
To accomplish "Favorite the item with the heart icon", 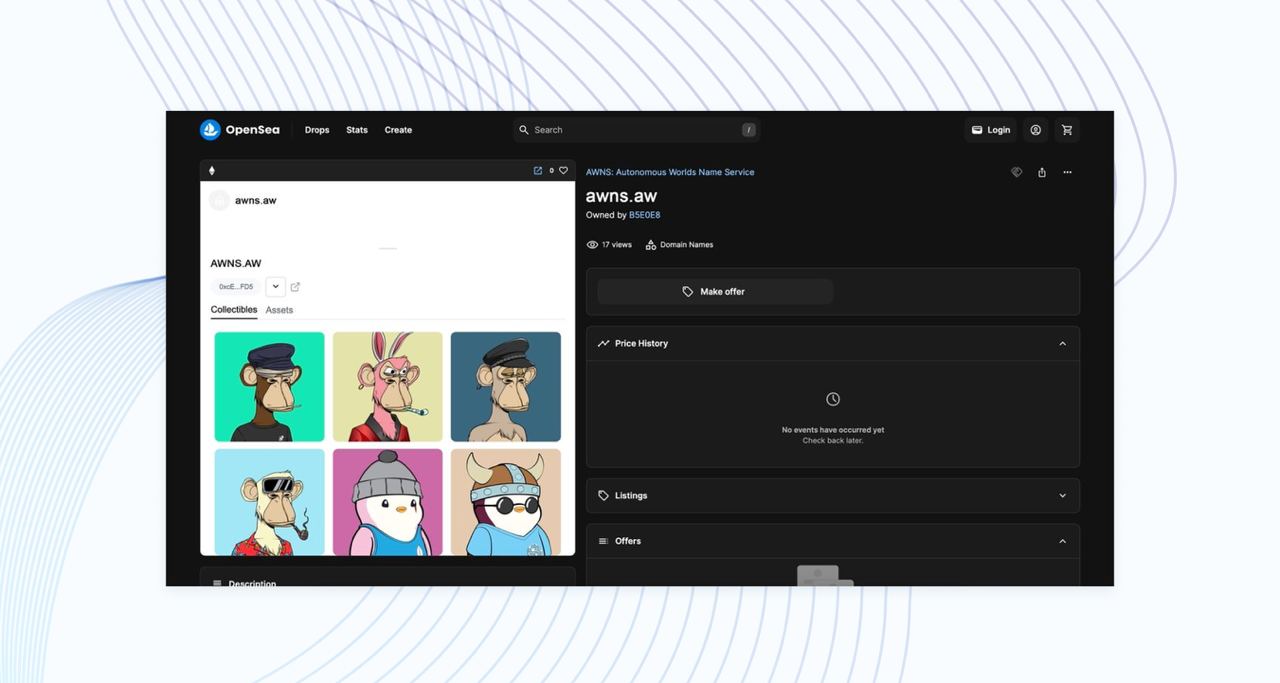I will pyautogui.click(x=563, y=171).
